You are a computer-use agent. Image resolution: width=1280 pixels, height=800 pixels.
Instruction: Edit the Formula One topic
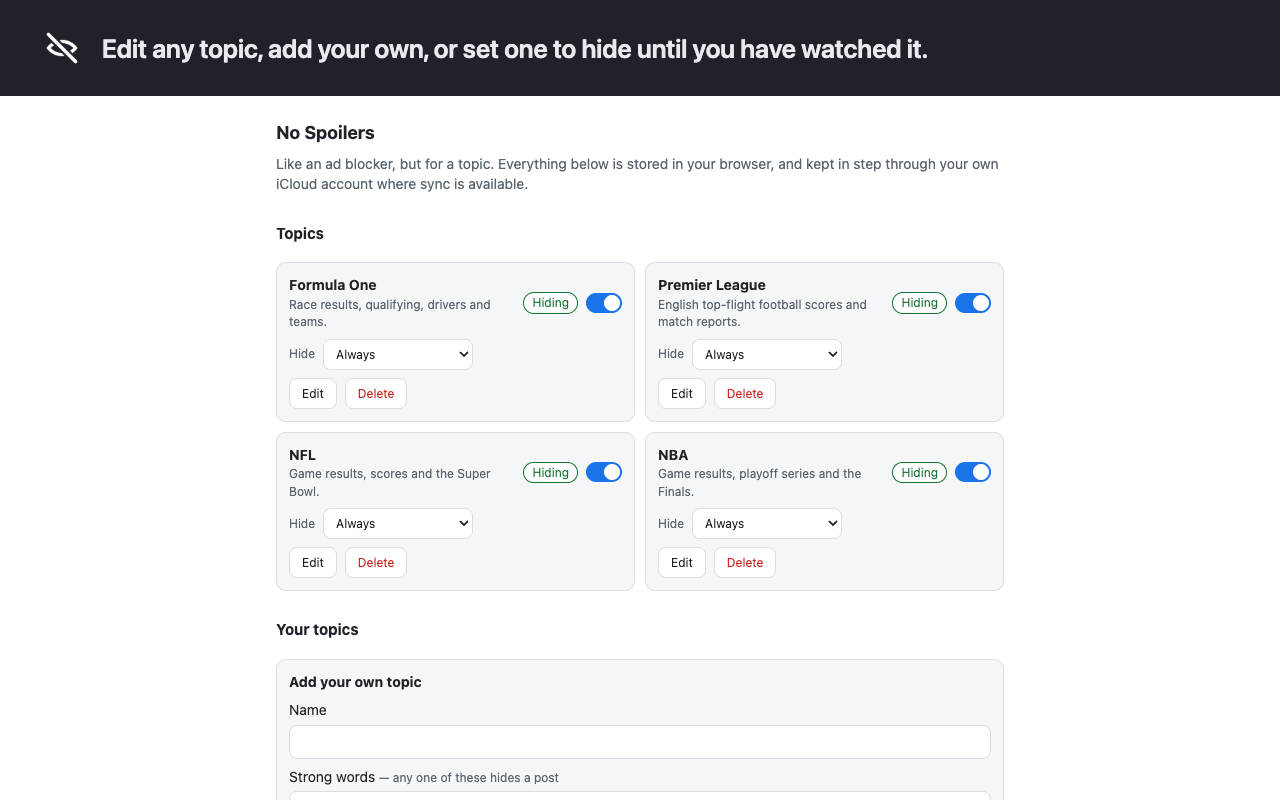click(313, 393)
